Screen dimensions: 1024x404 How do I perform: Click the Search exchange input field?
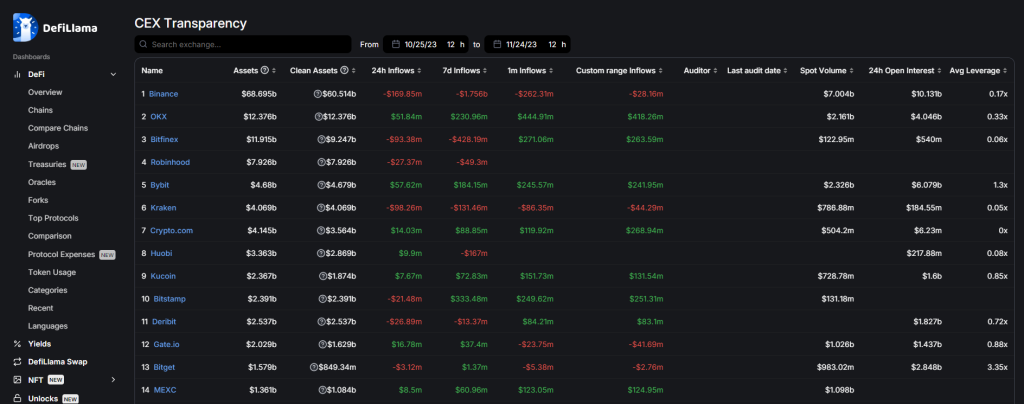tap(247, 45)
